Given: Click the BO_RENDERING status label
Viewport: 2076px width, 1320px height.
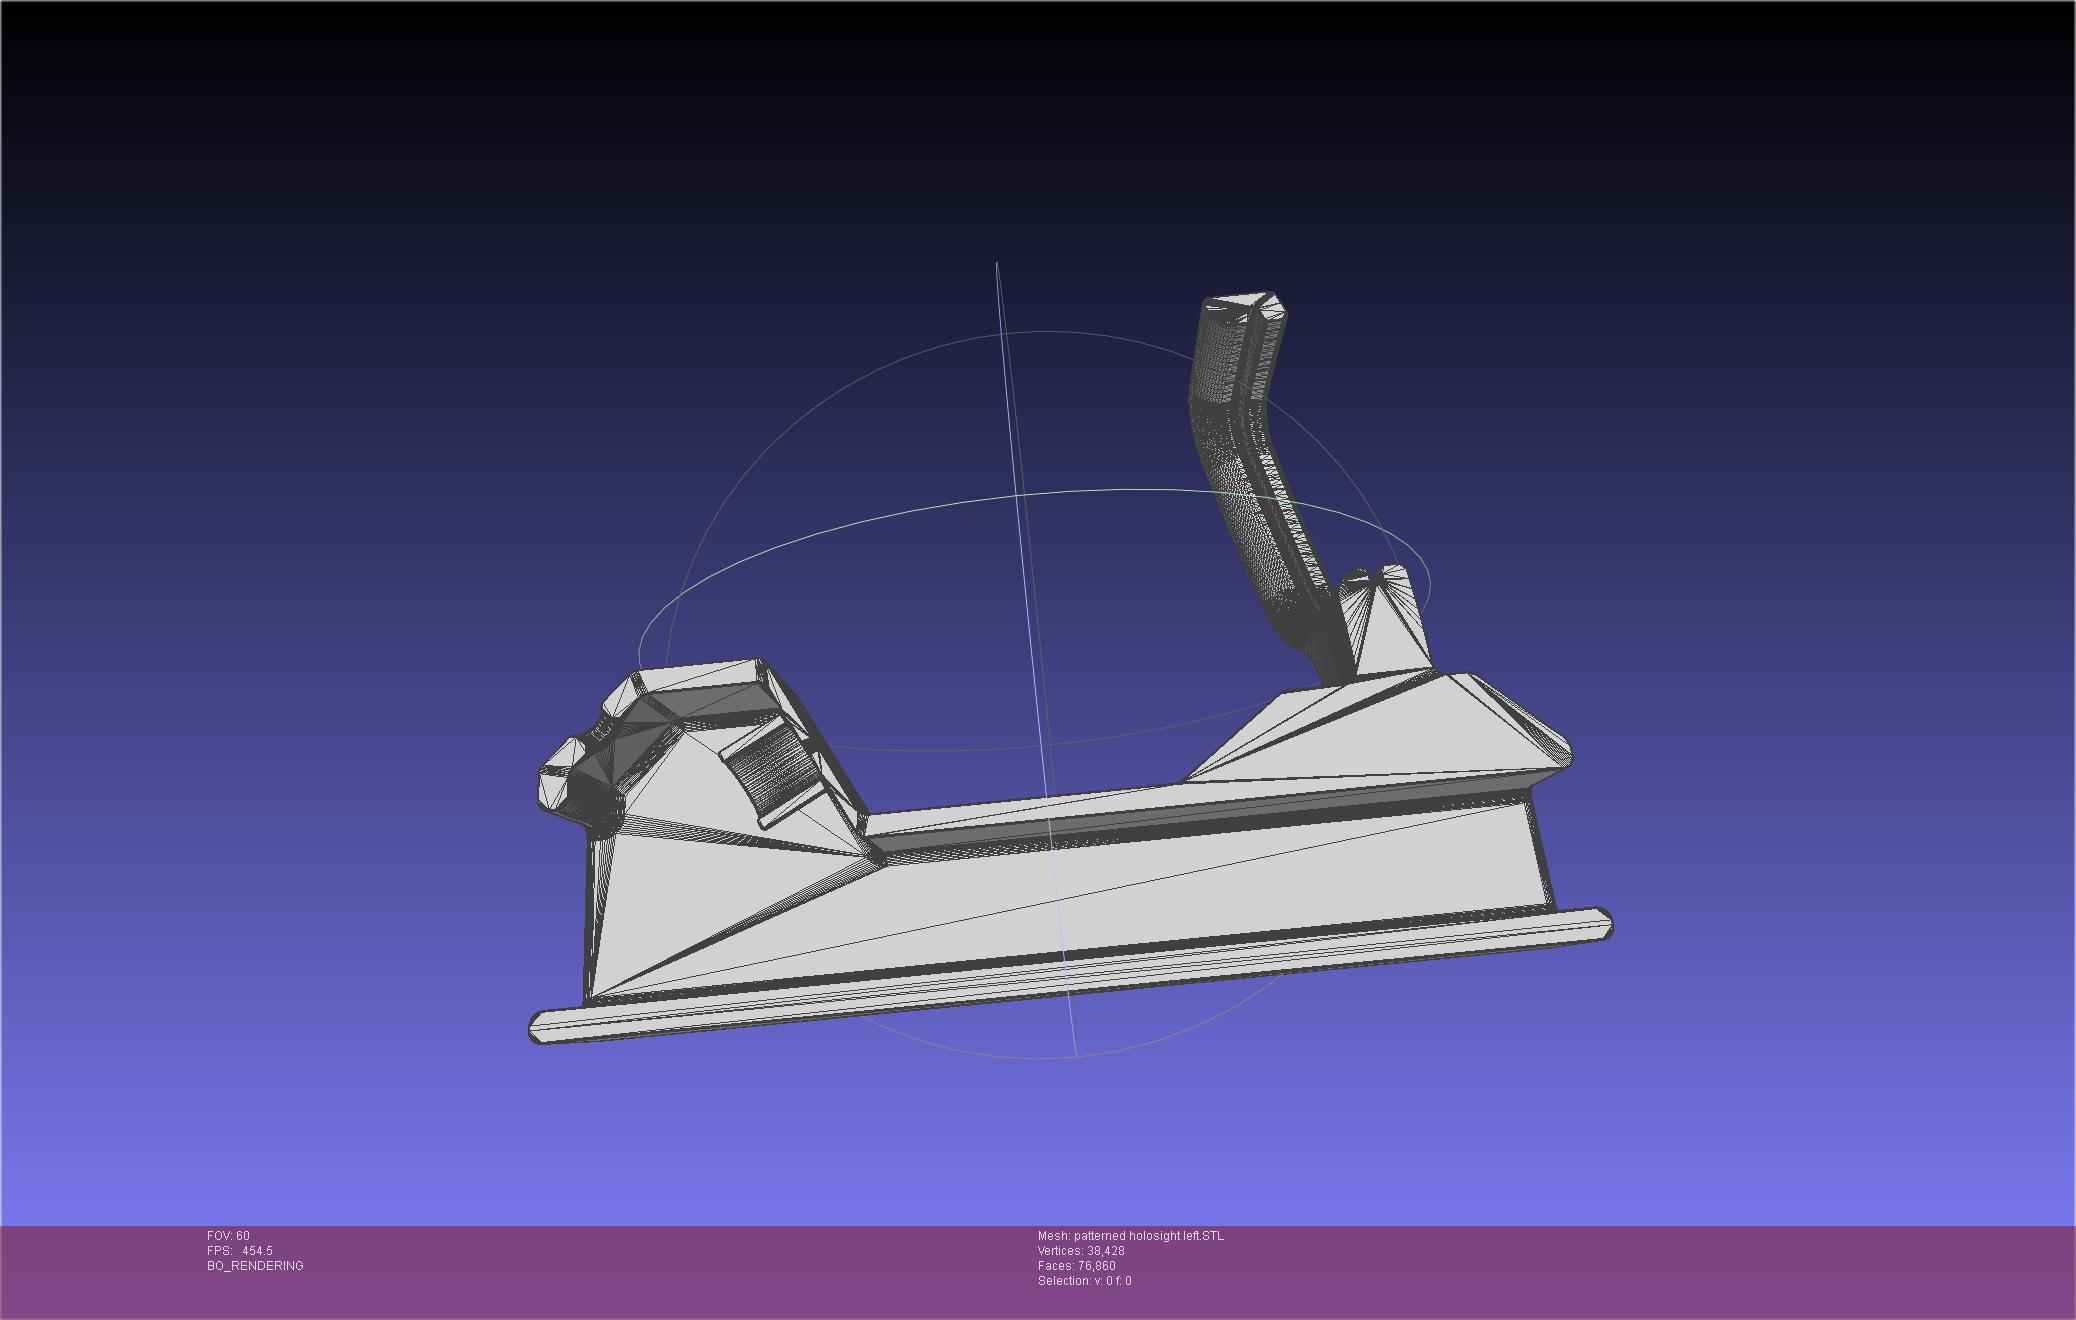Looking at the screenshot, I should coord(255,1266).
